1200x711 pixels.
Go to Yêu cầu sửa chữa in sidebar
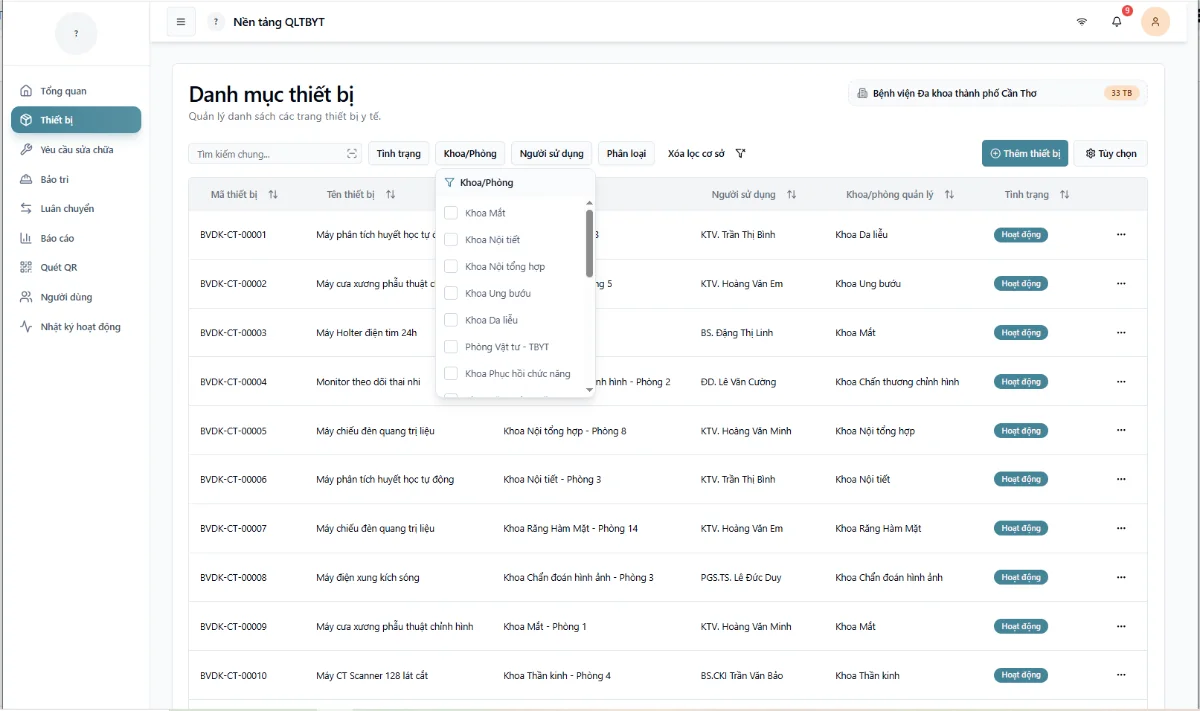point(76,150)
